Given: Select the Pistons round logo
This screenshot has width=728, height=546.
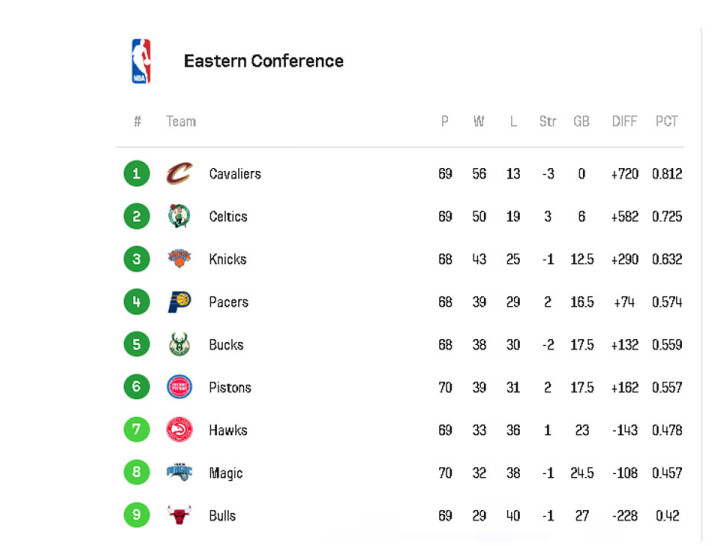Looking at the screenshot, I should tap(179, 387).
